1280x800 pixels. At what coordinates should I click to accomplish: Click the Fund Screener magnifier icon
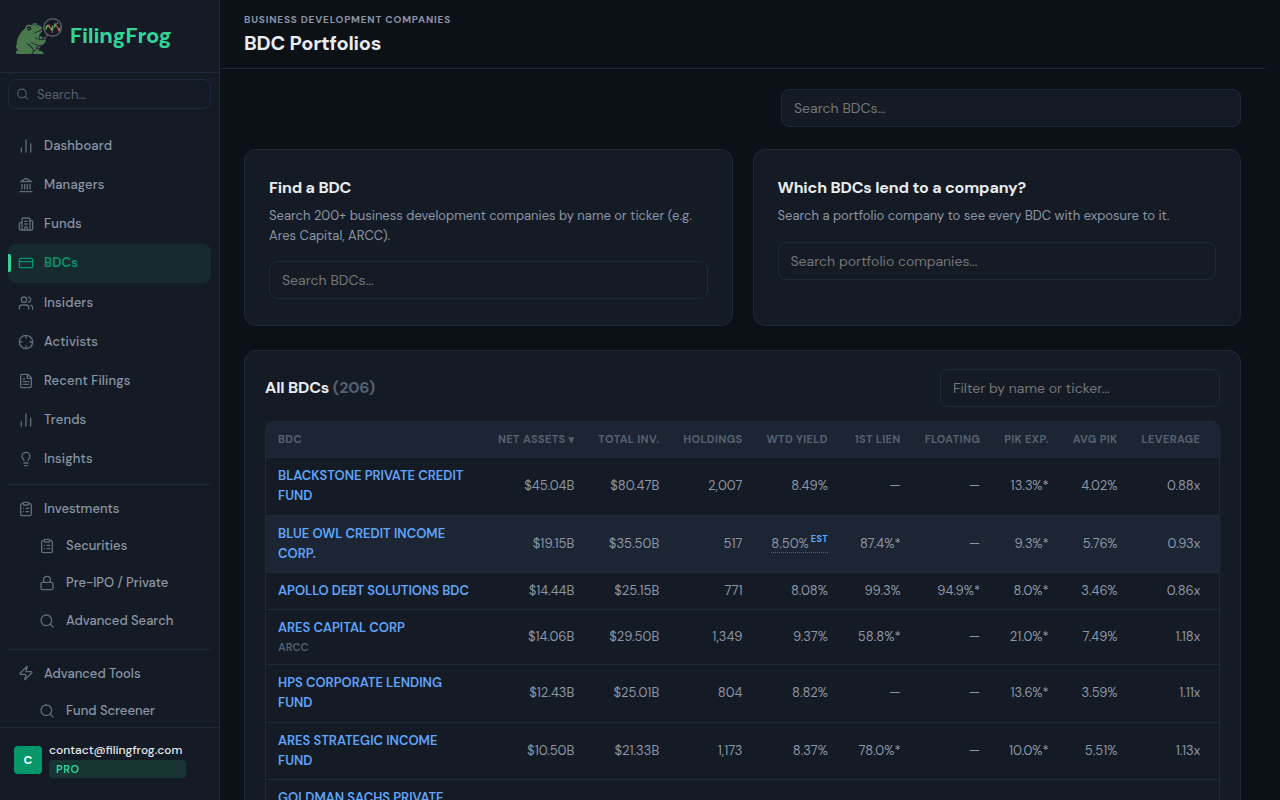[x=47, y=711]
